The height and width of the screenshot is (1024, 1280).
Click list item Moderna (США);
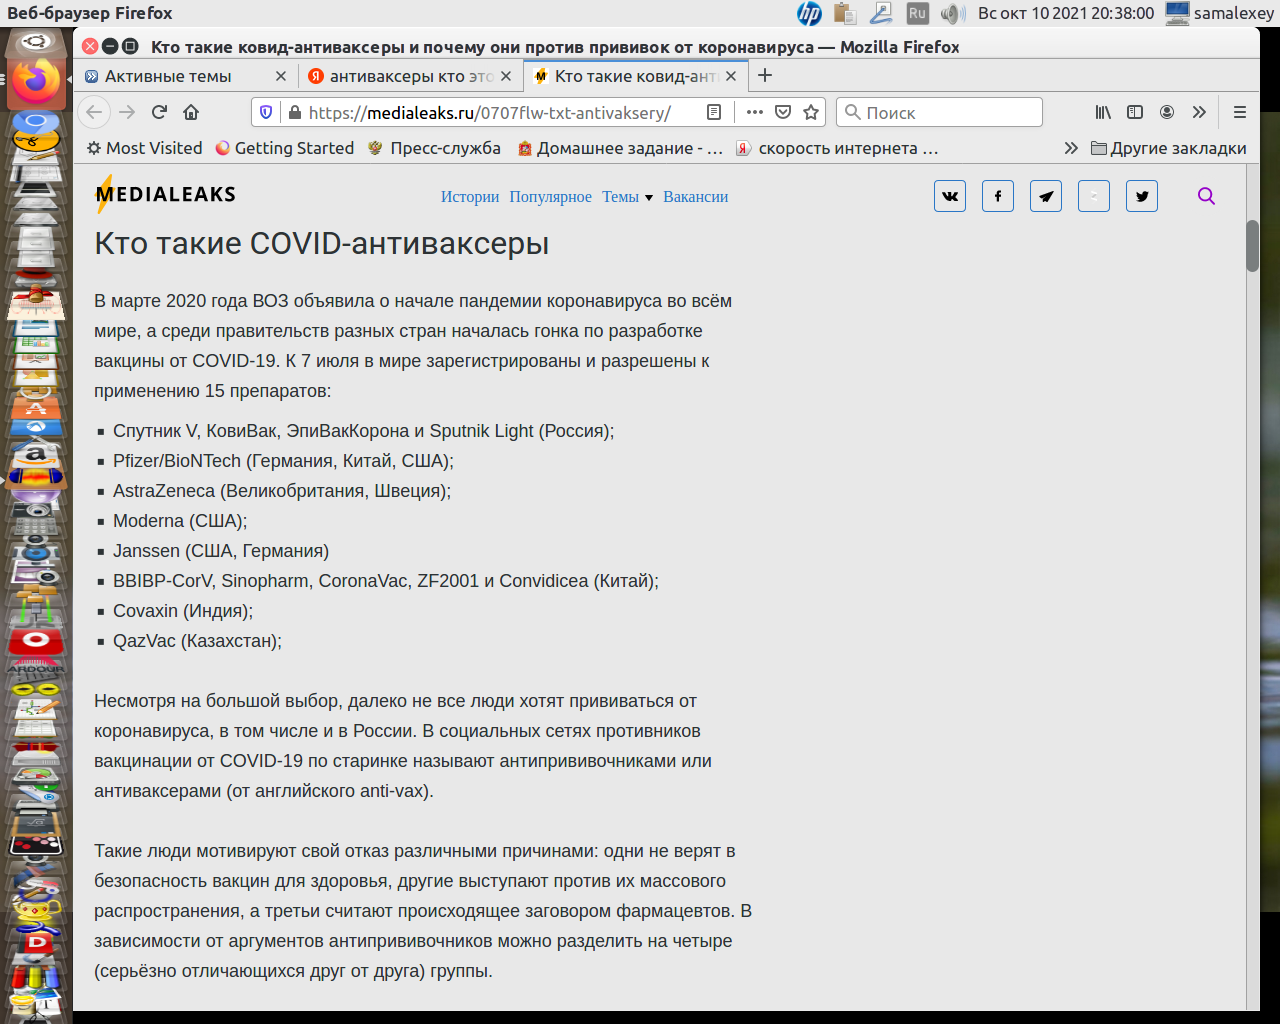(180, 521)
